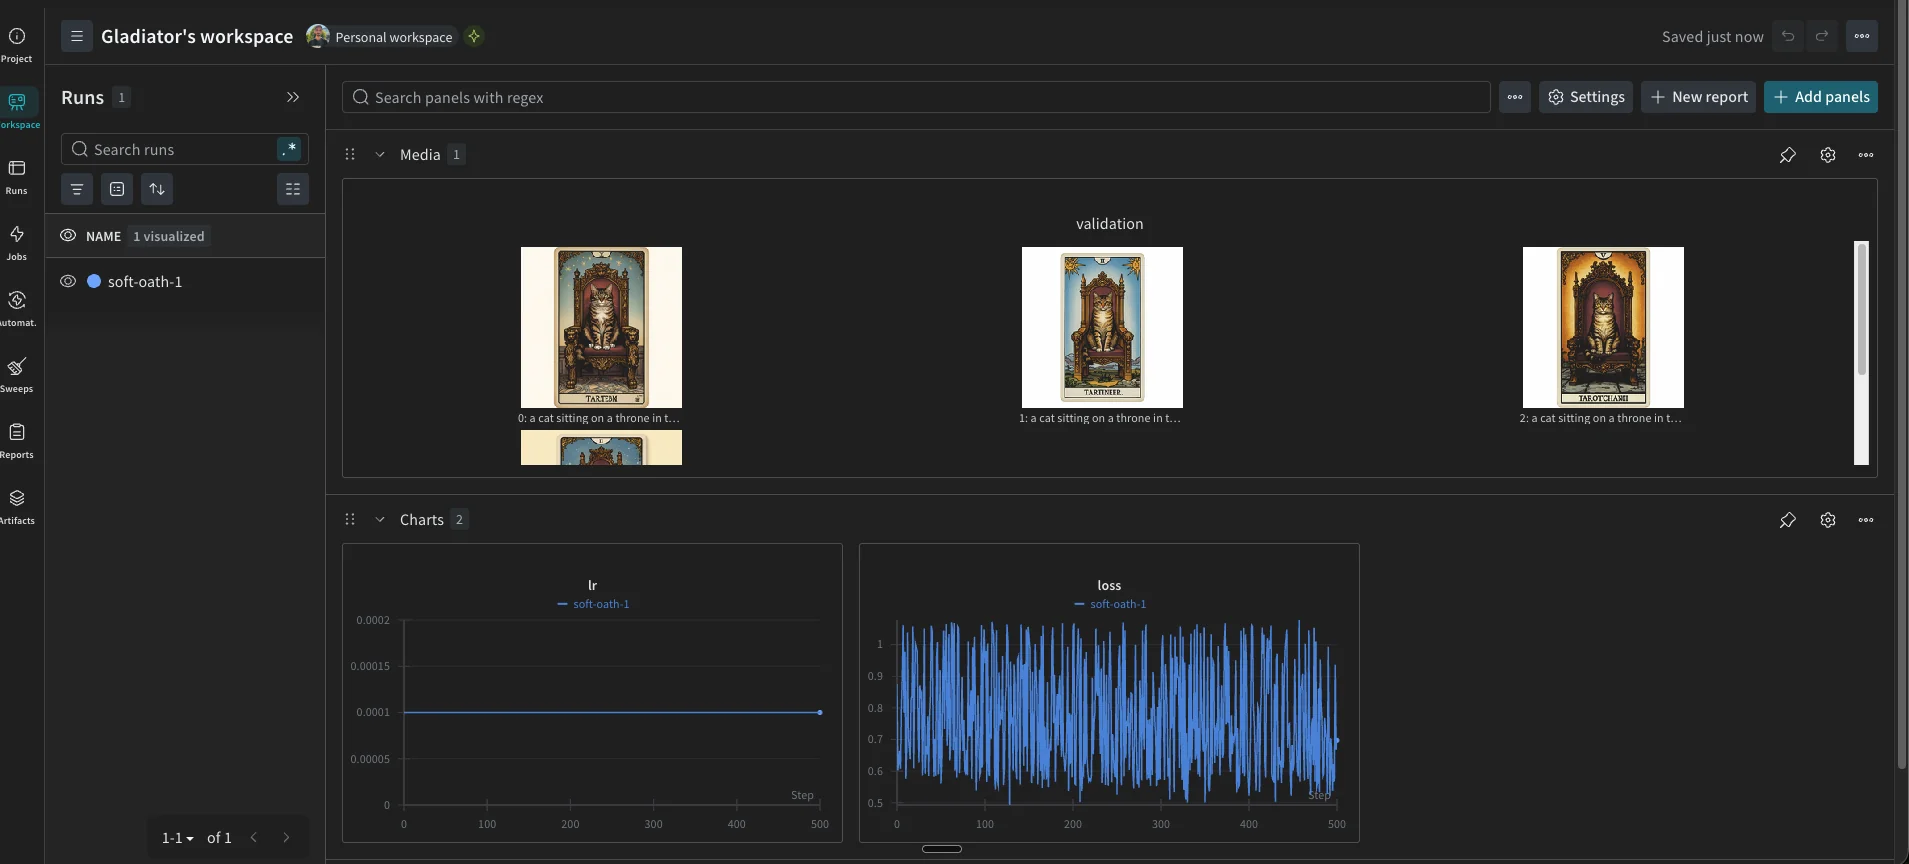Click Gladiator's workspace title
Viewport: 1909px width, 864px height.
pos(197,36)
